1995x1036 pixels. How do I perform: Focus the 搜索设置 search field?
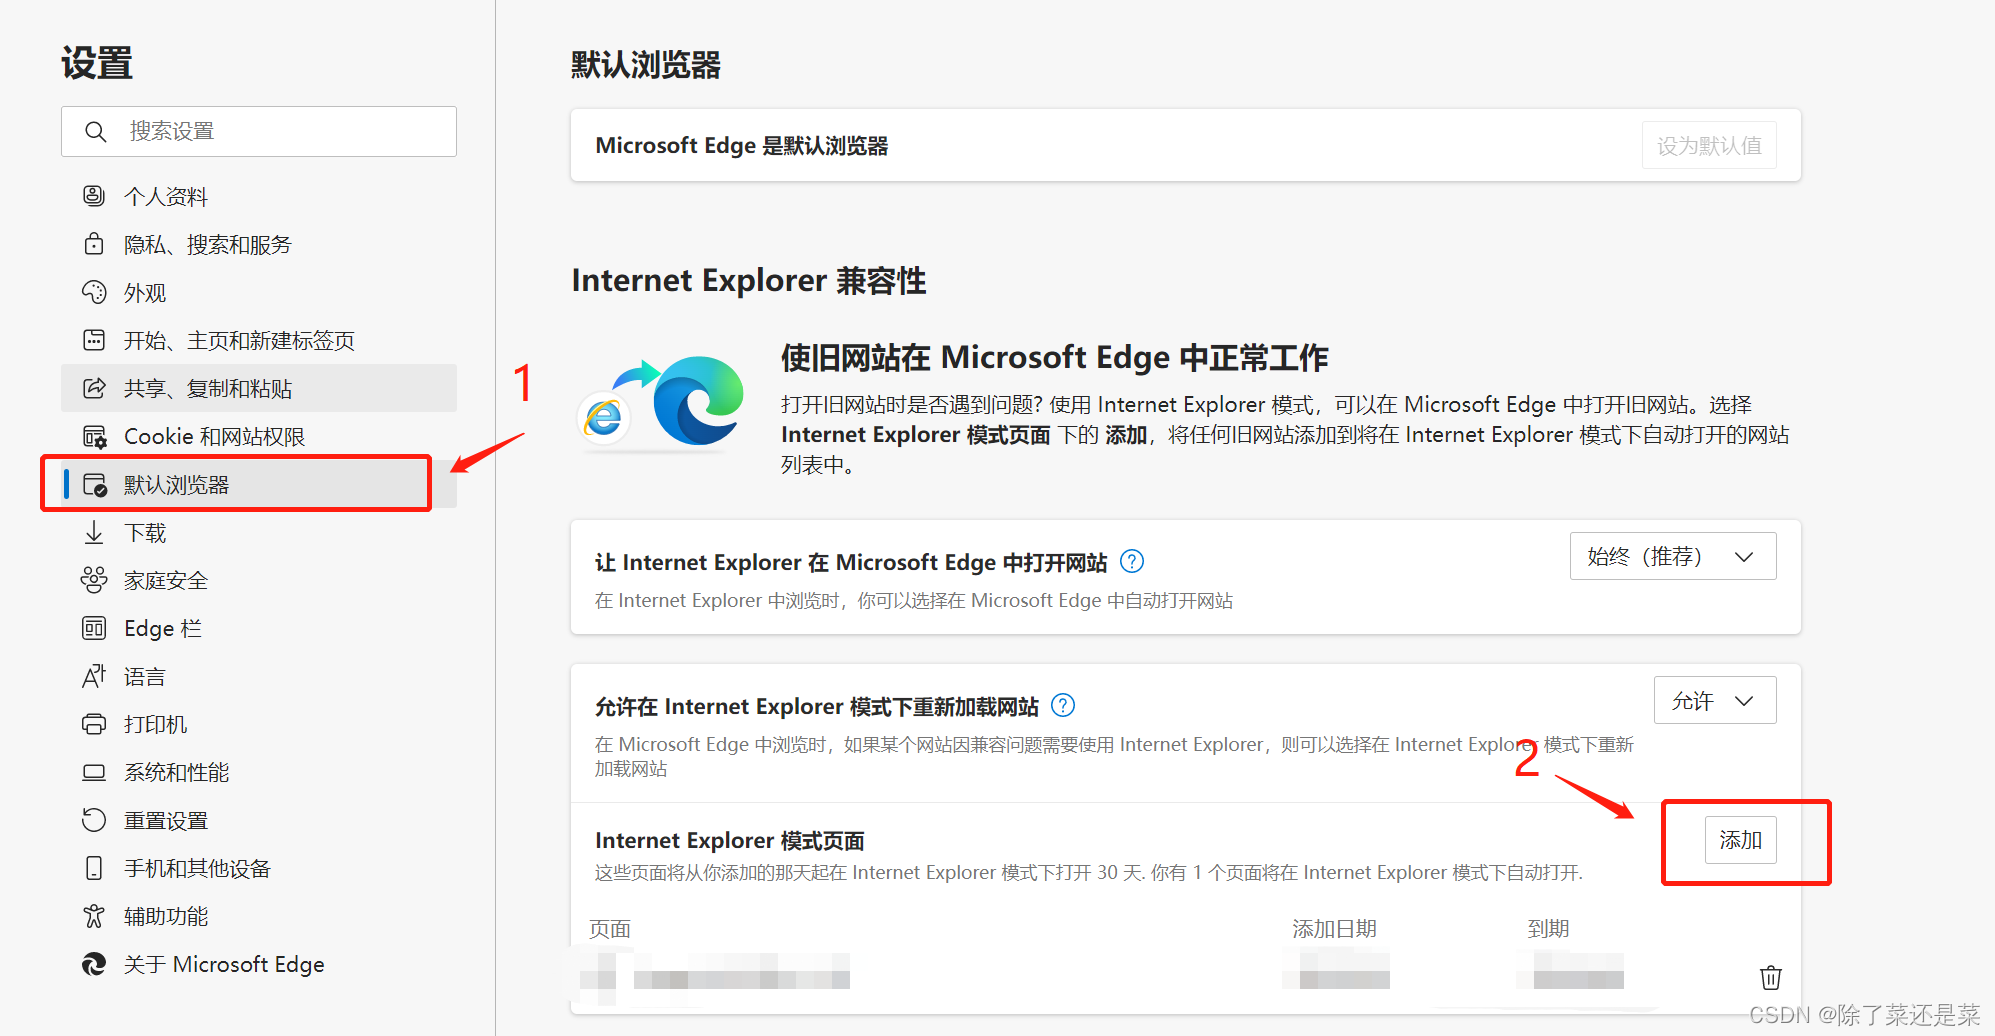click(259, 132)
